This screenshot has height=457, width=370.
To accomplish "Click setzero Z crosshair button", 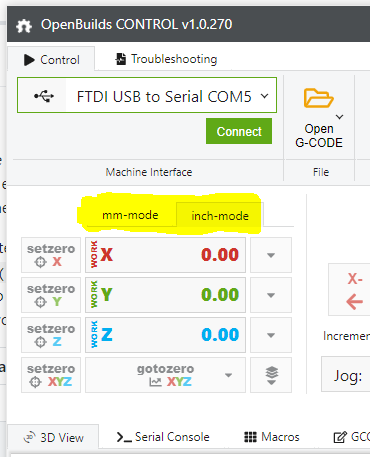I will click(x=51, y=335).
